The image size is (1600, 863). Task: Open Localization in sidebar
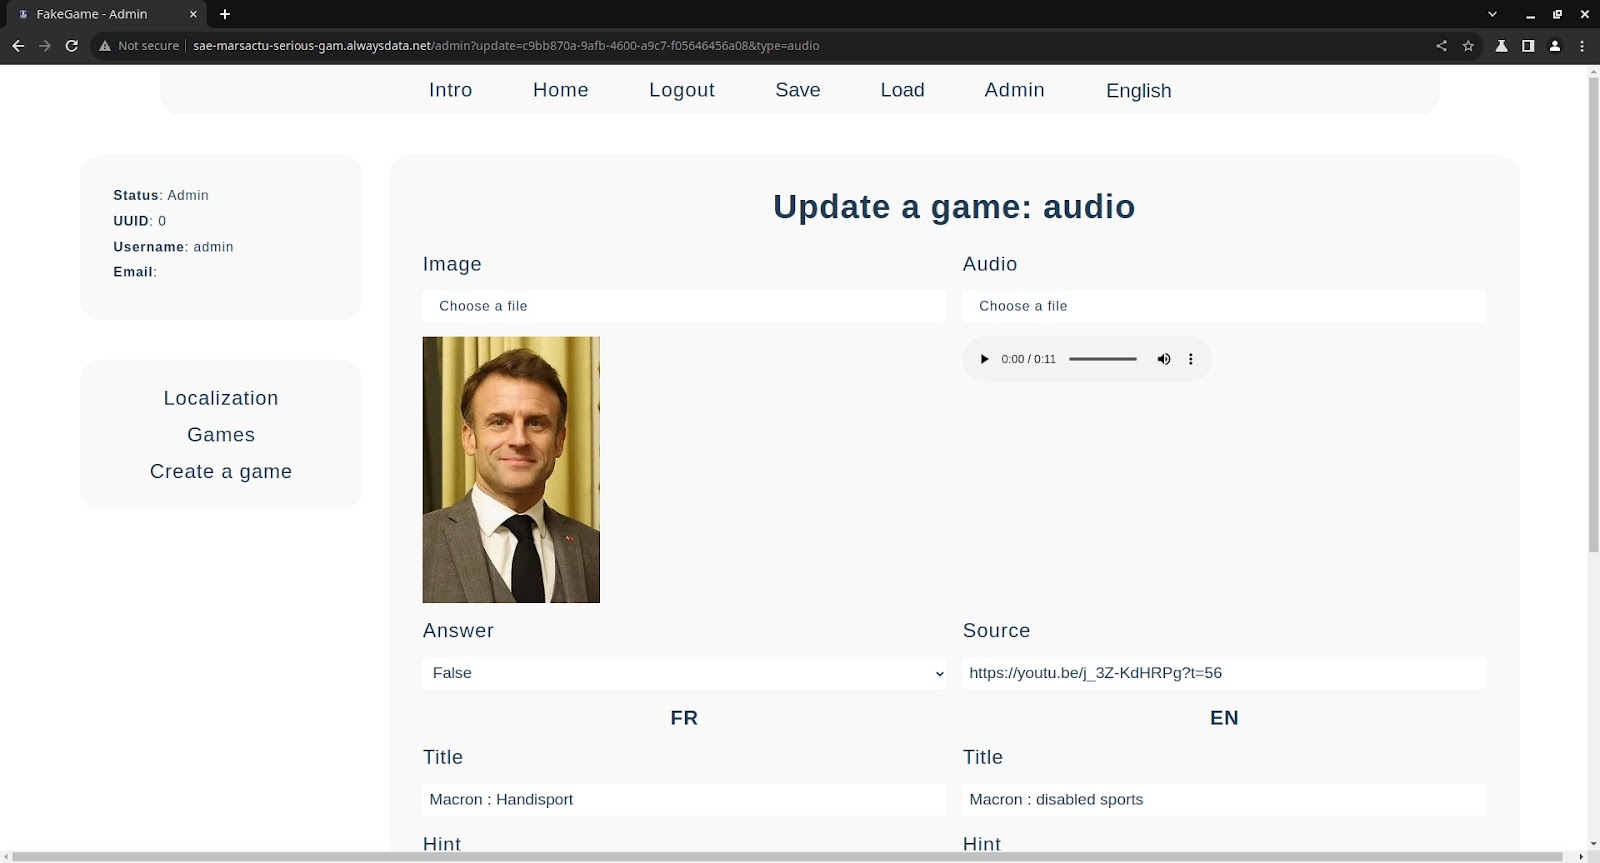click(x=221, y=398)
